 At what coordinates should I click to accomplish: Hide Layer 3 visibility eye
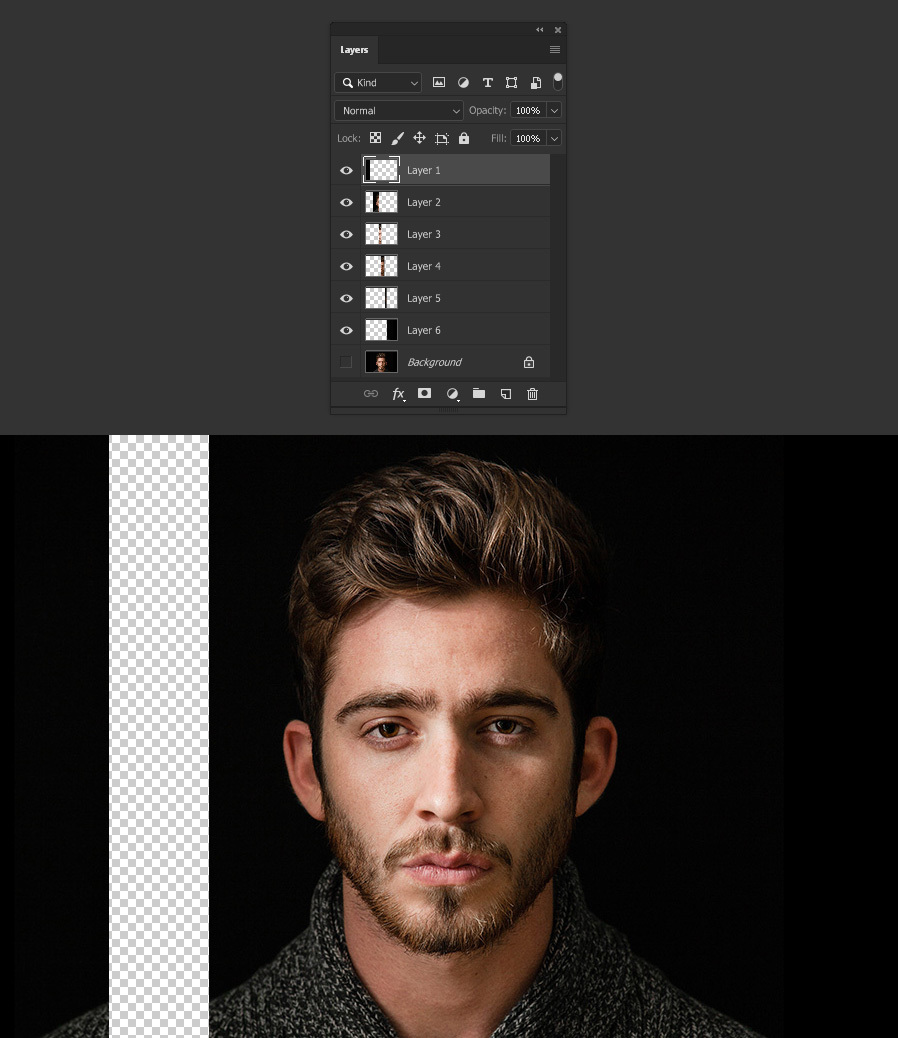click(346, 234)
